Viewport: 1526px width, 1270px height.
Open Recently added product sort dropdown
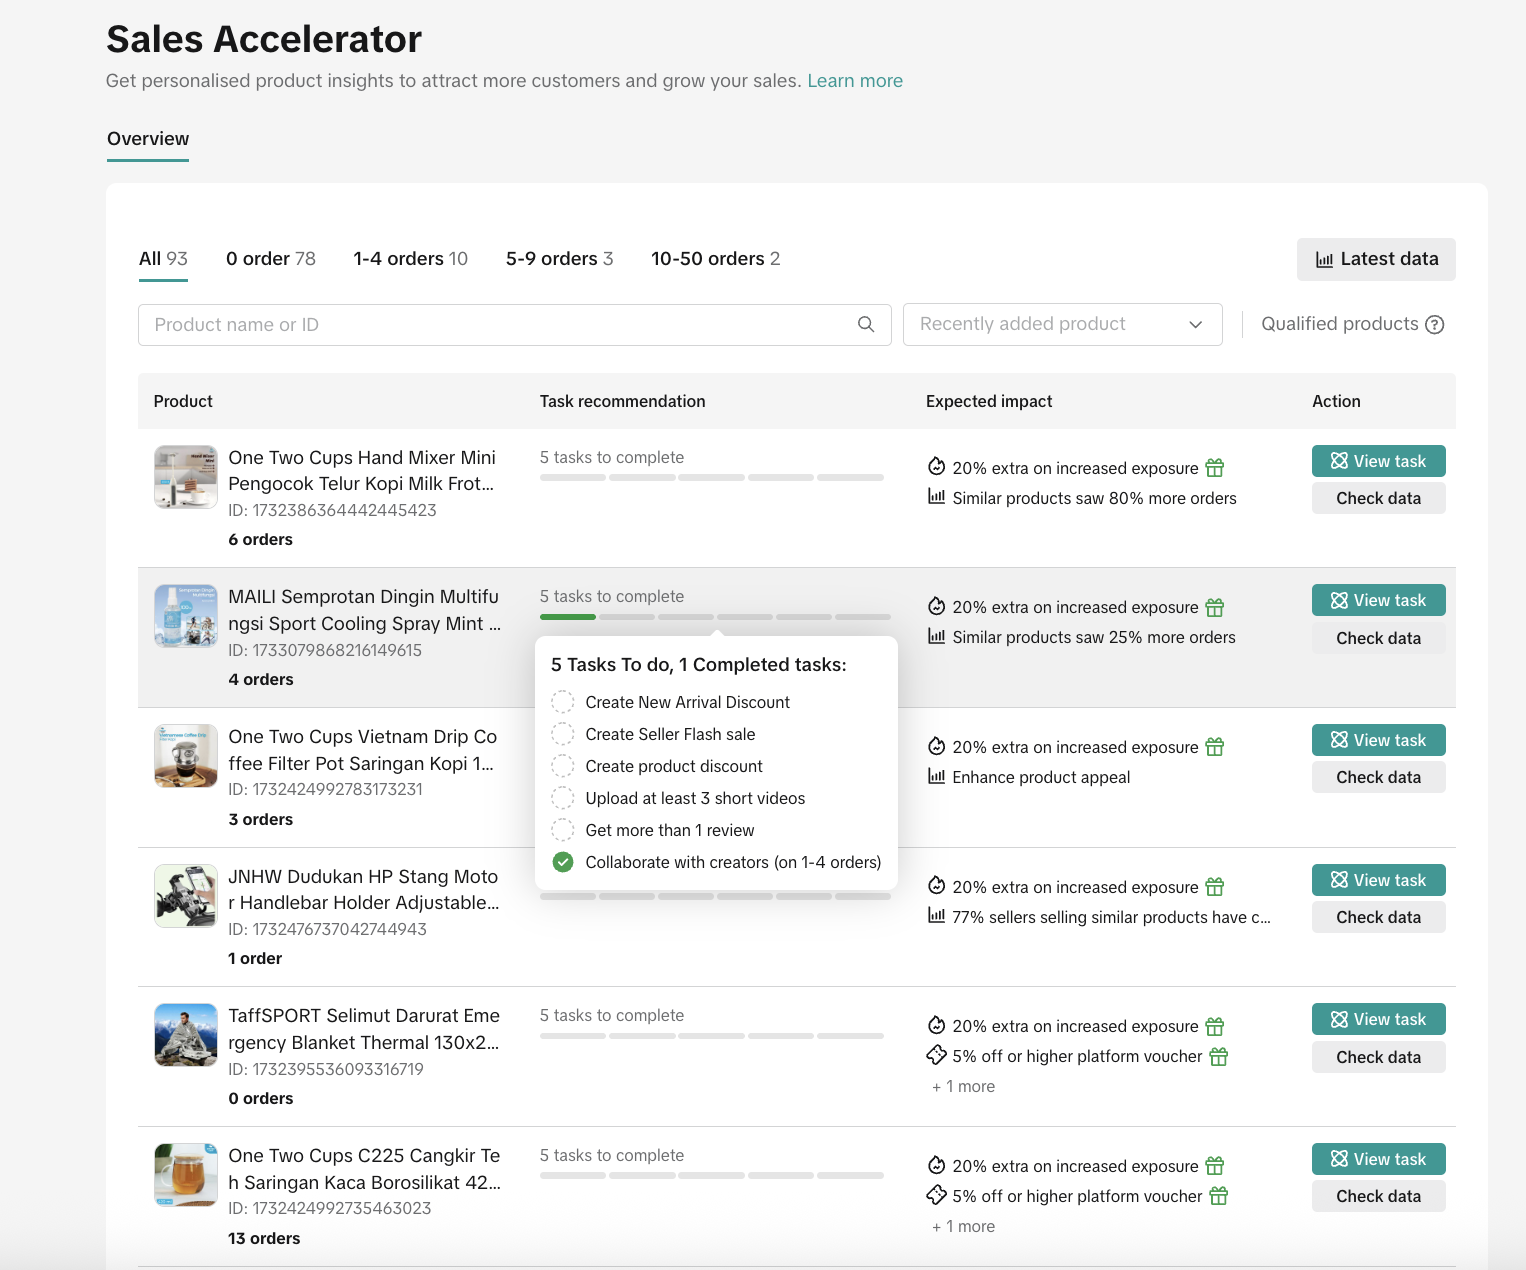[x=1062, y=325]
